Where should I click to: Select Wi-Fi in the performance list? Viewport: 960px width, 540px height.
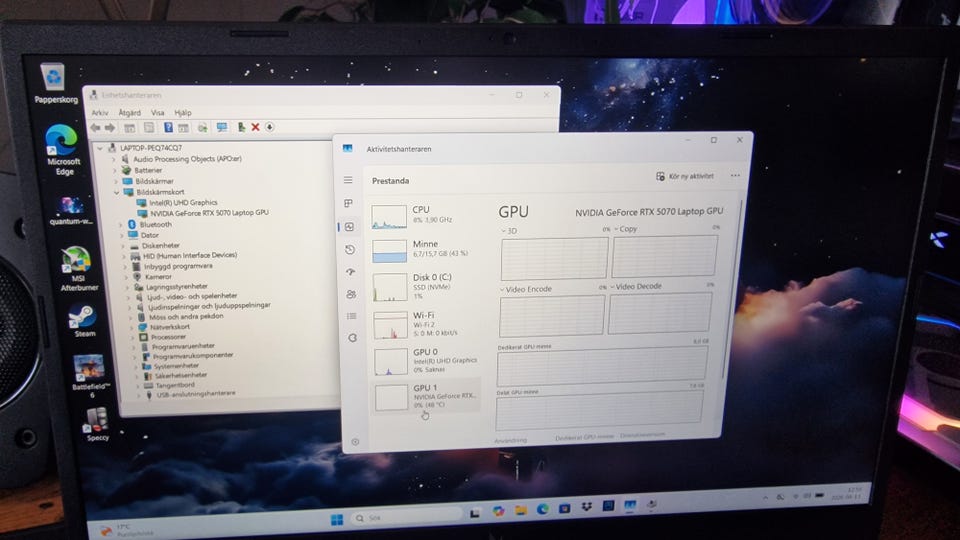pyautogui.click(x=427, y=324)
